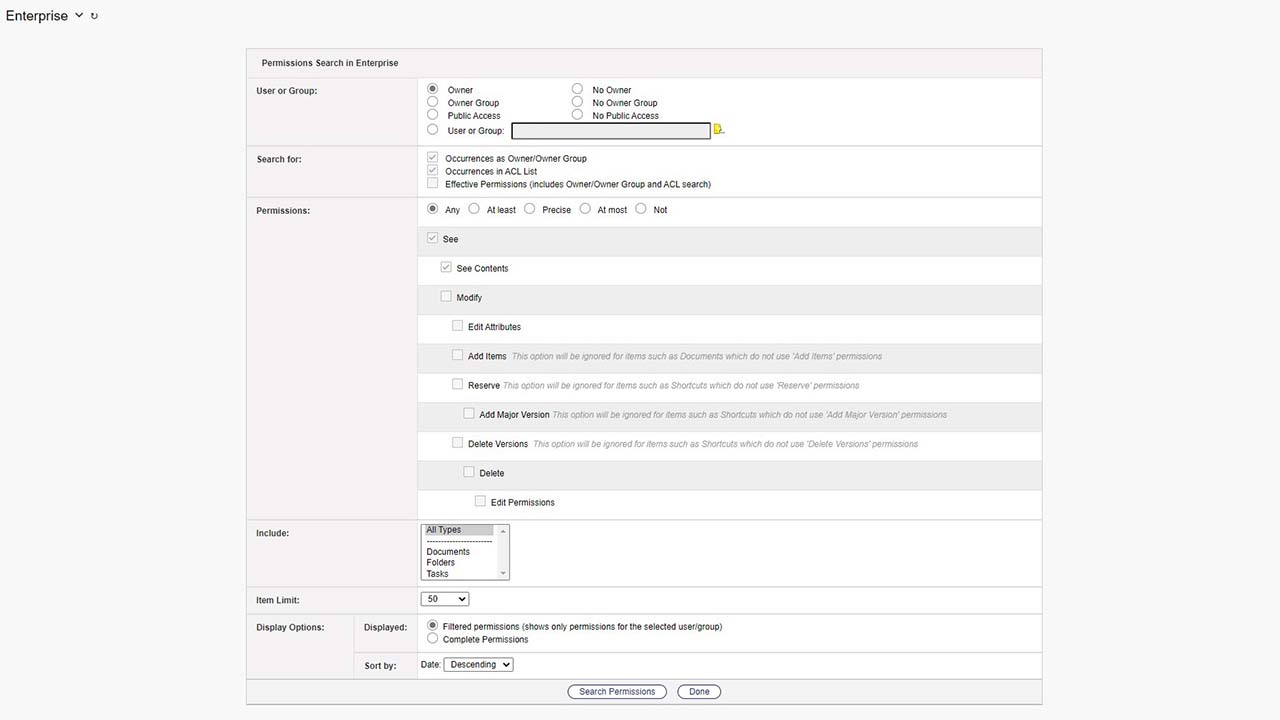The height and width of the screenshot is (720, 1280).
Task: Check the Add Major Version checkbox
Action: click(469, 414)
